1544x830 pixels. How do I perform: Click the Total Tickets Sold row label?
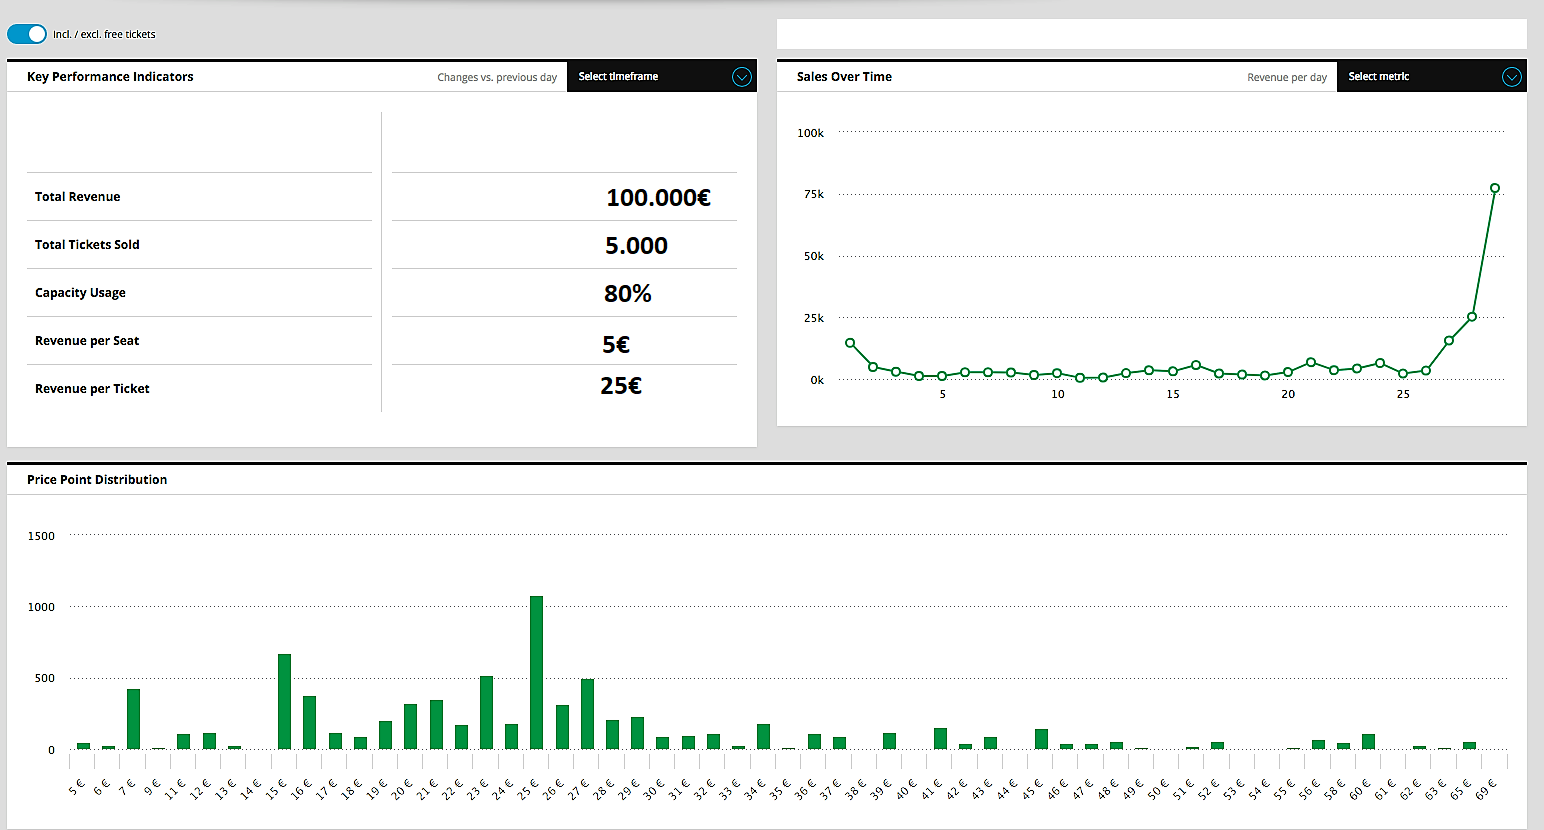click(x=87, y=245)
